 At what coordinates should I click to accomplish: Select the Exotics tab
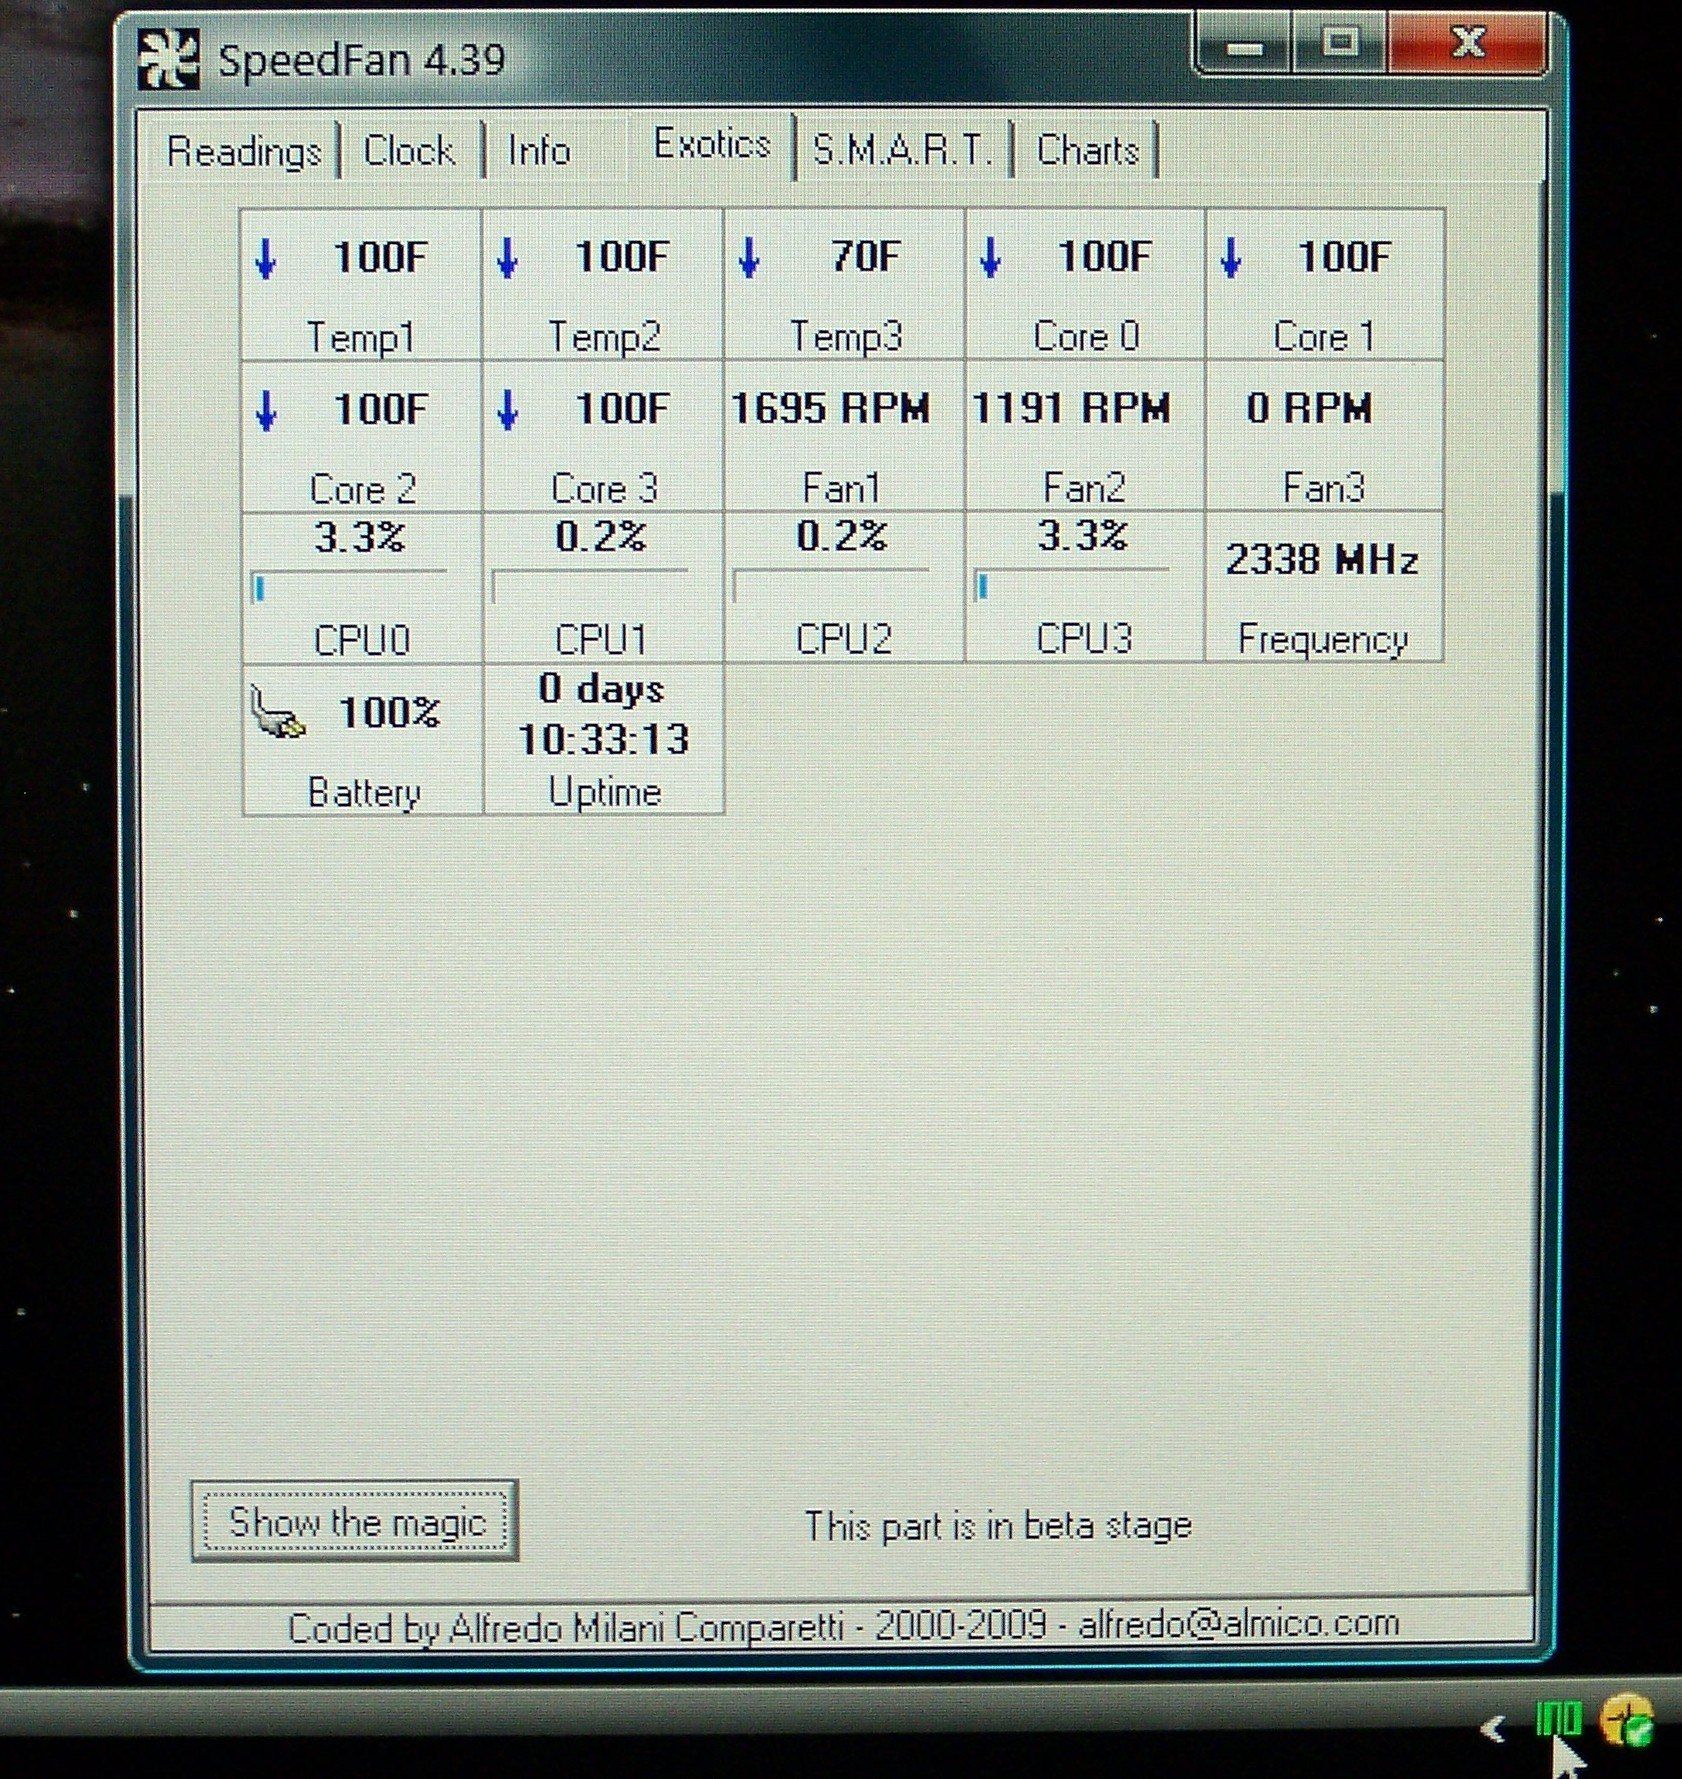[713, 146]
